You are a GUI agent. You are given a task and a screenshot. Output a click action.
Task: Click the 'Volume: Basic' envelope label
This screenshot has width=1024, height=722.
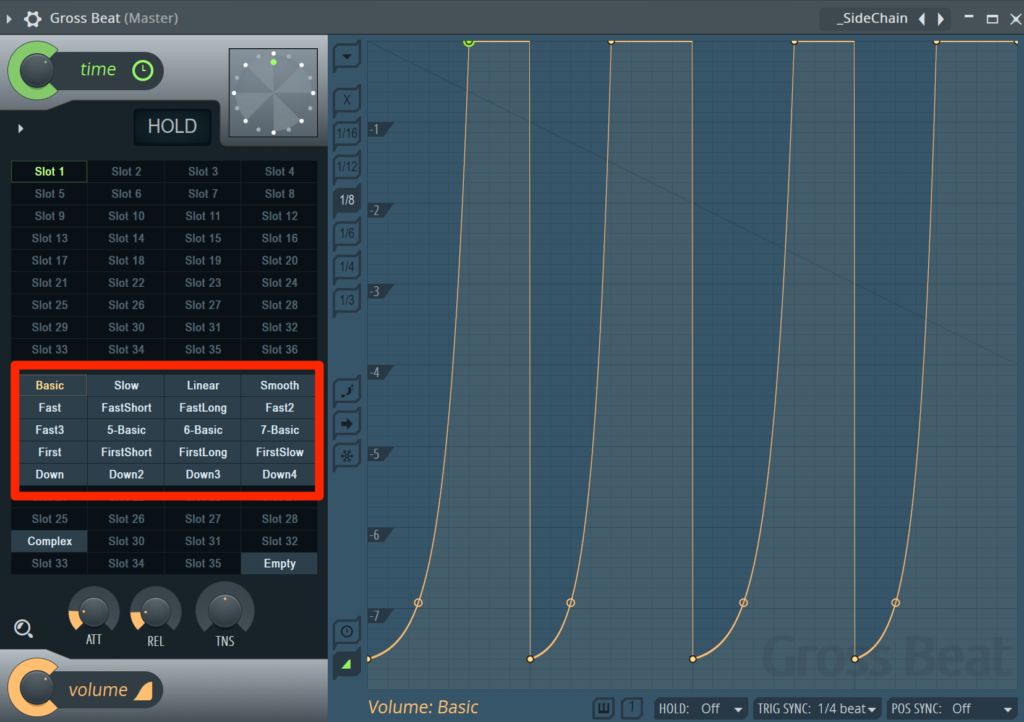pyautogui.click(x=423, y=707)
